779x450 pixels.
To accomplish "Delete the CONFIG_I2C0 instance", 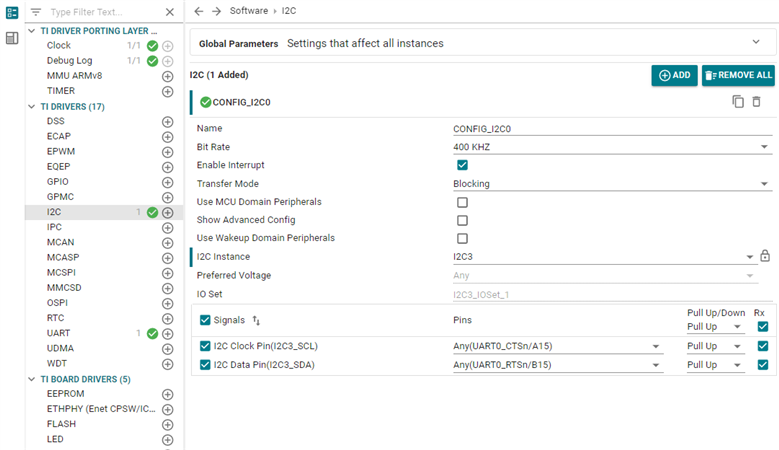I will coord(757,102).
